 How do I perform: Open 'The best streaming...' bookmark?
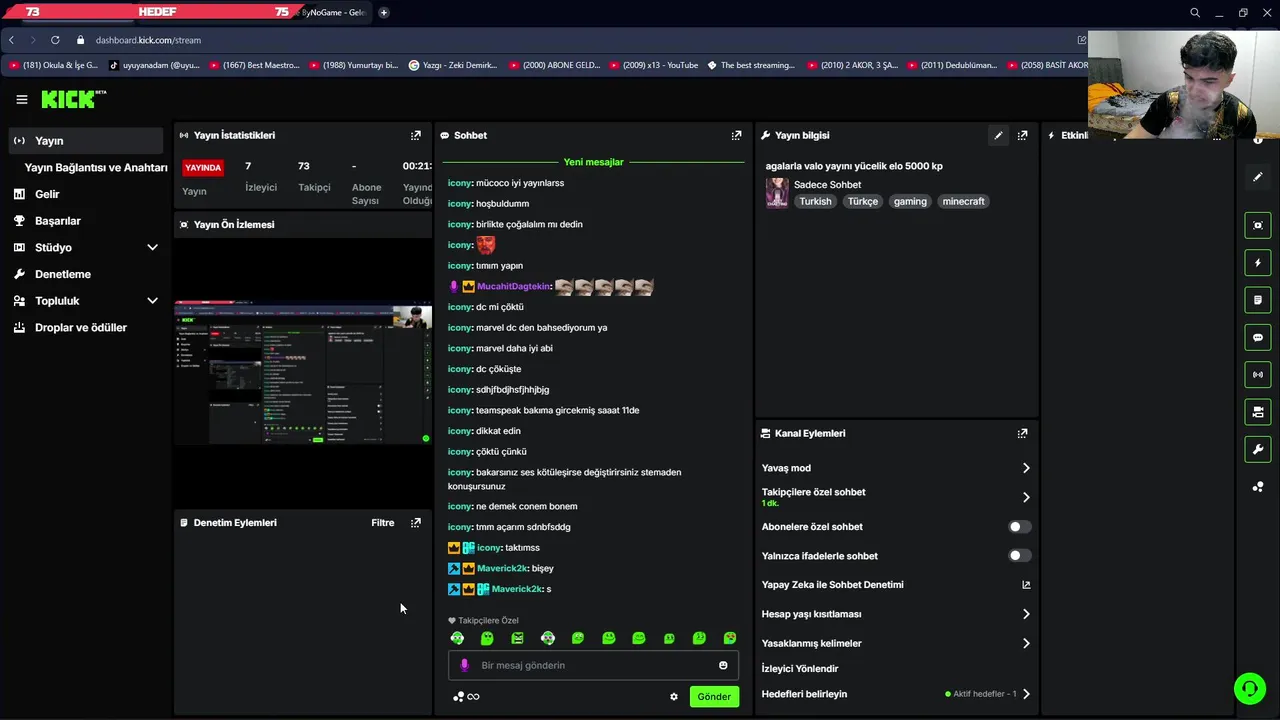click(x=751, y=65)
